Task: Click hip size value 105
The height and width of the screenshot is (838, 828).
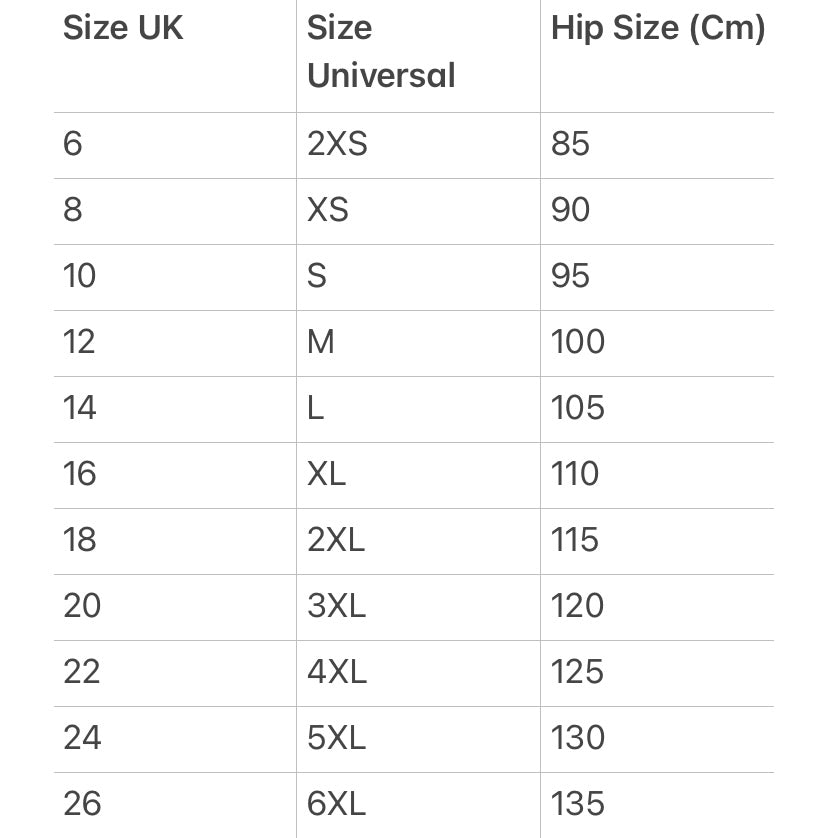Action: (577, 408)
